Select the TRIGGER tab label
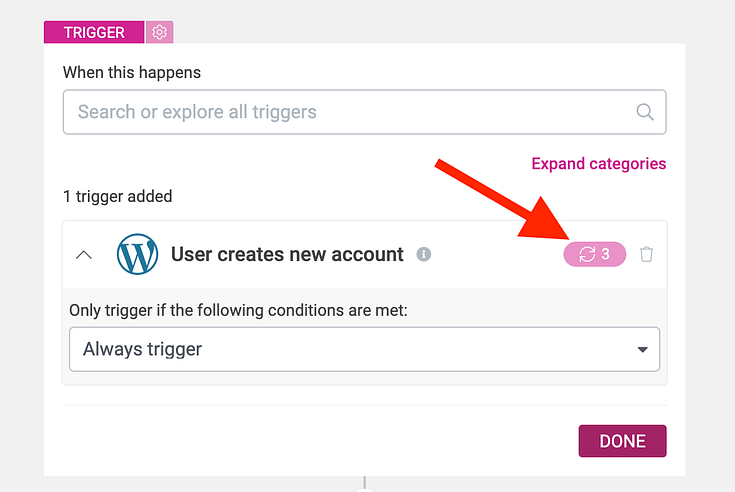Screen dimensions: 735x492 pyautogui.click(x=94, y=32)
